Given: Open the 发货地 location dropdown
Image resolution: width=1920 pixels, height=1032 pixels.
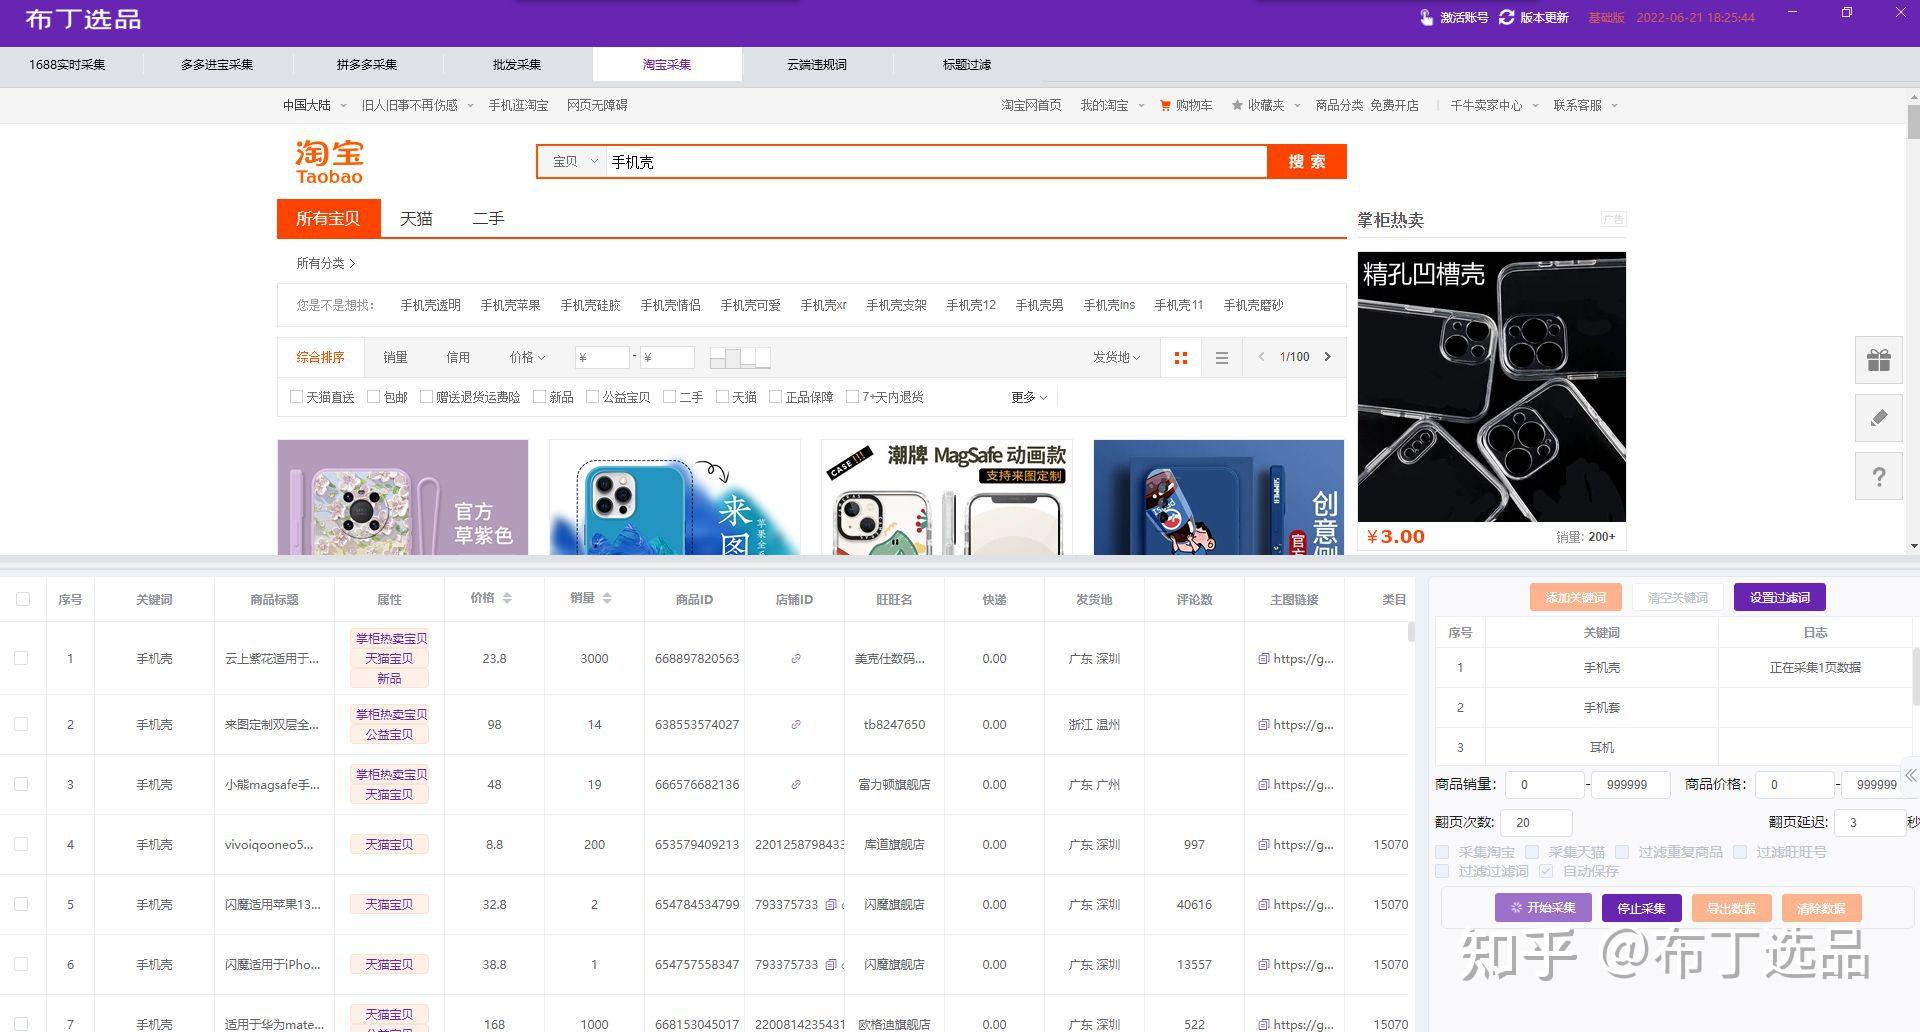Looking at the screenshot, I should click(x=1116, y=357).
